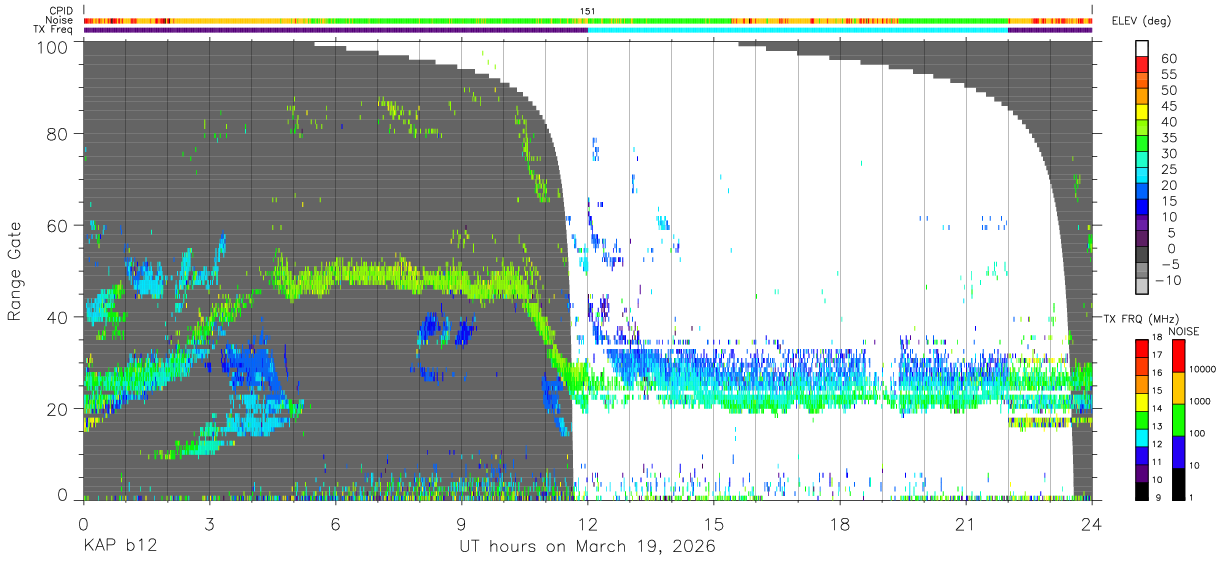Select the 30 label on ELEV colorbar
The height and width of the screenshot is (567, 1228).
(x=1167, y=154)
